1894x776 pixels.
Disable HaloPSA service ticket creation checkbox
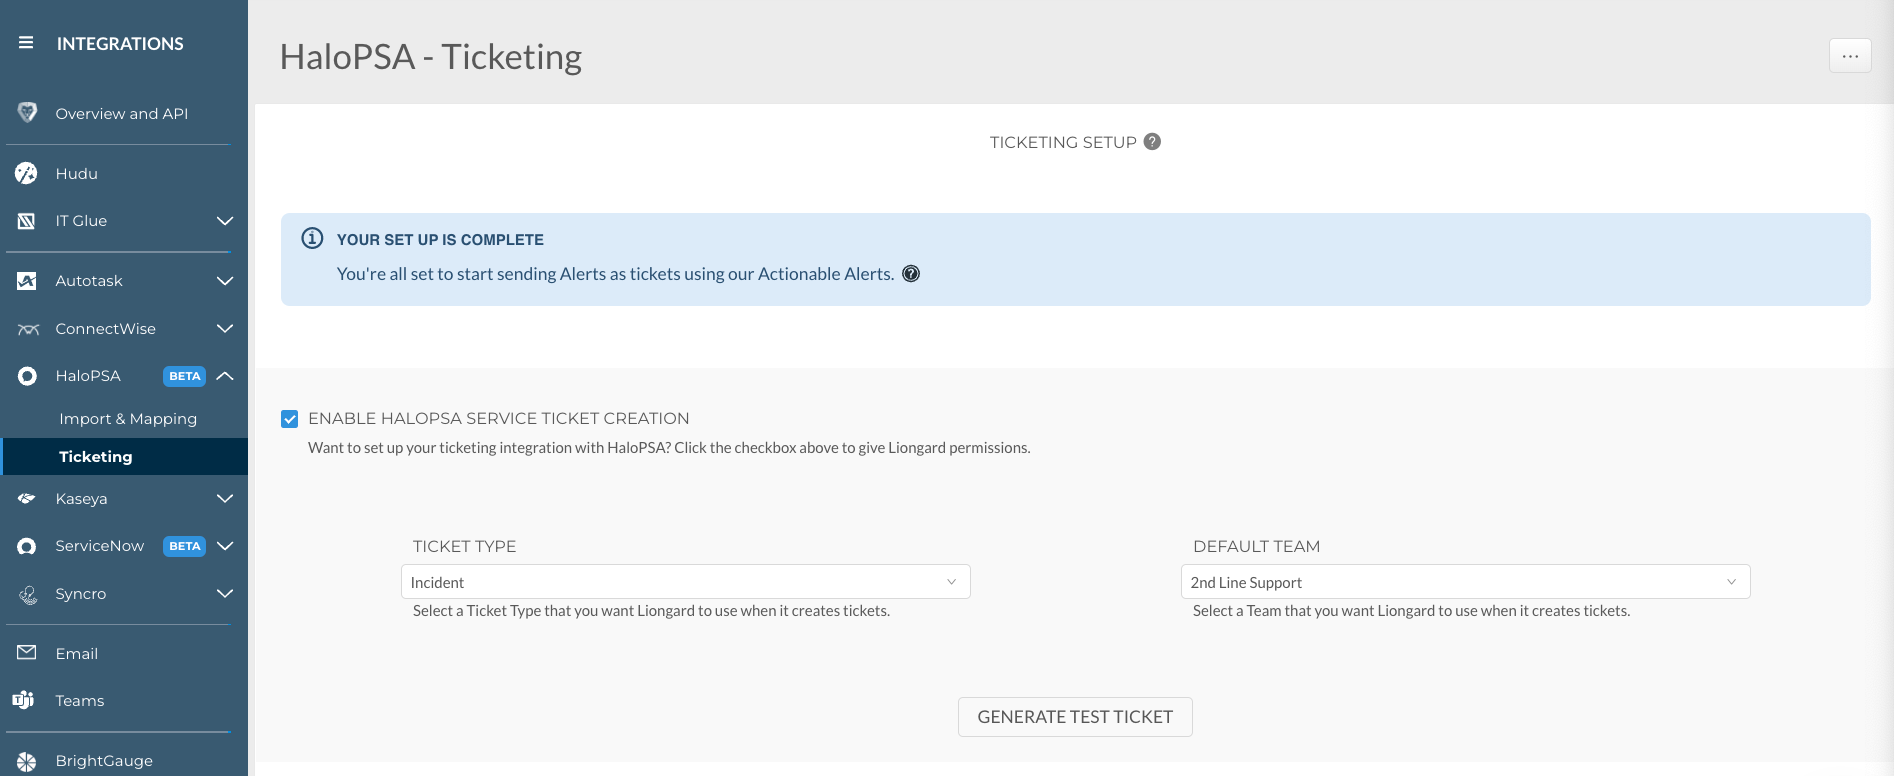(x=290, y=419)
